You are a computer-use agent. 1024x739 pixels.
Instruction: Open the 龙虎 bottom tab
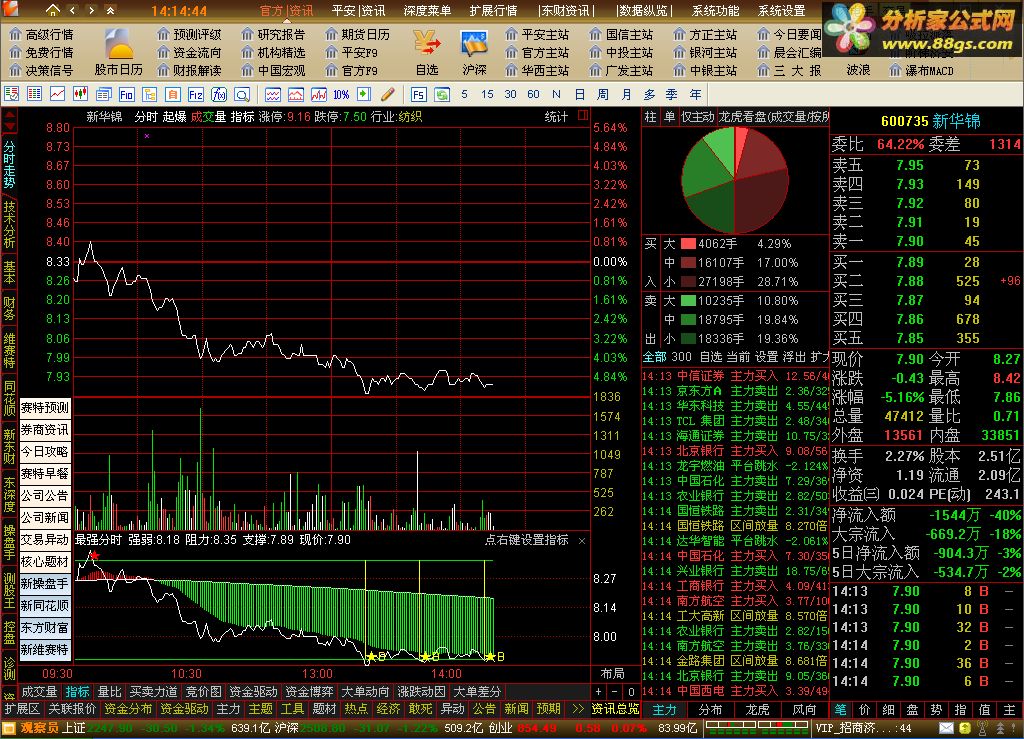point(758,709)
